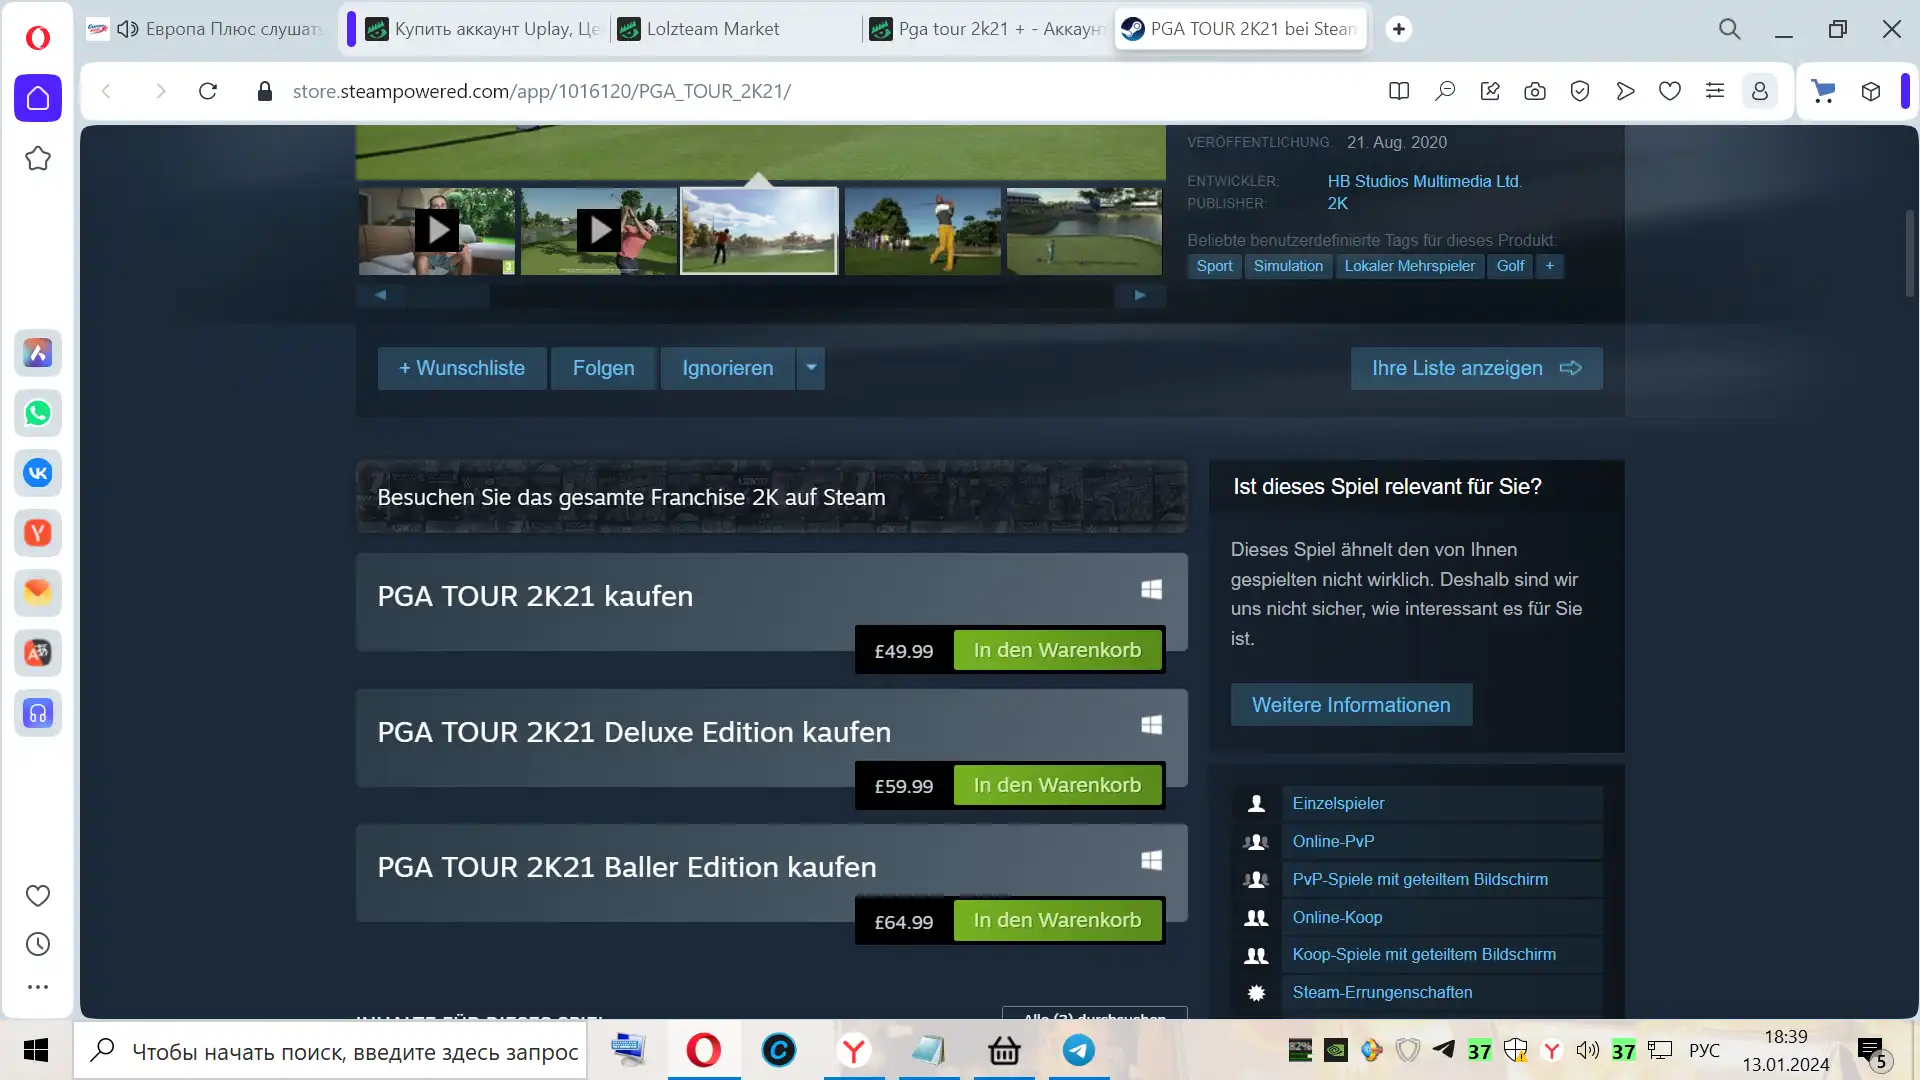This screenshot has height=1080, width=1920.
Task: Open Opera start page home icon
Action: click(x=38, y=98)
